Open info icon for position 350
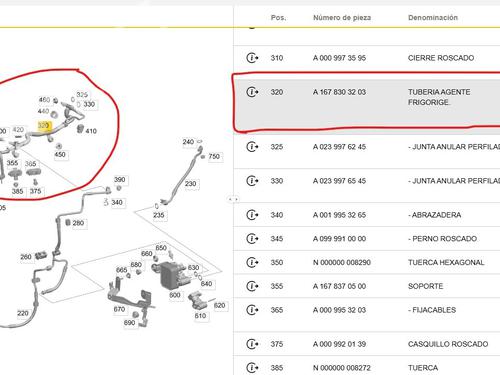The image size is (500, 375). [x=252, y=262]
